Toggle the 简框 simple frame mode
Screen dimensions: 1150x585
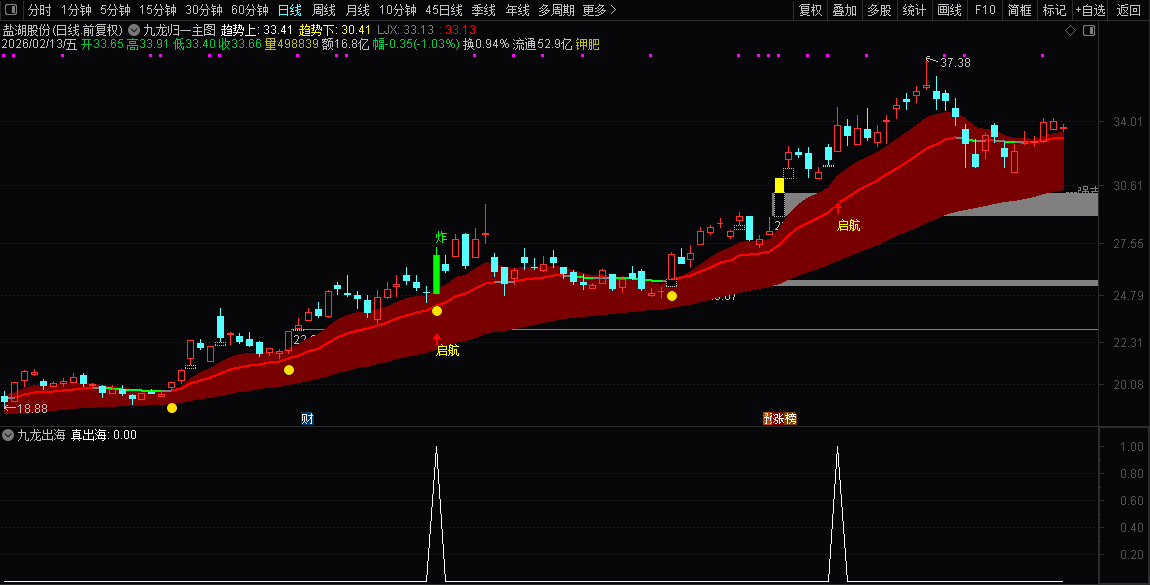(x=1019, y=10)
